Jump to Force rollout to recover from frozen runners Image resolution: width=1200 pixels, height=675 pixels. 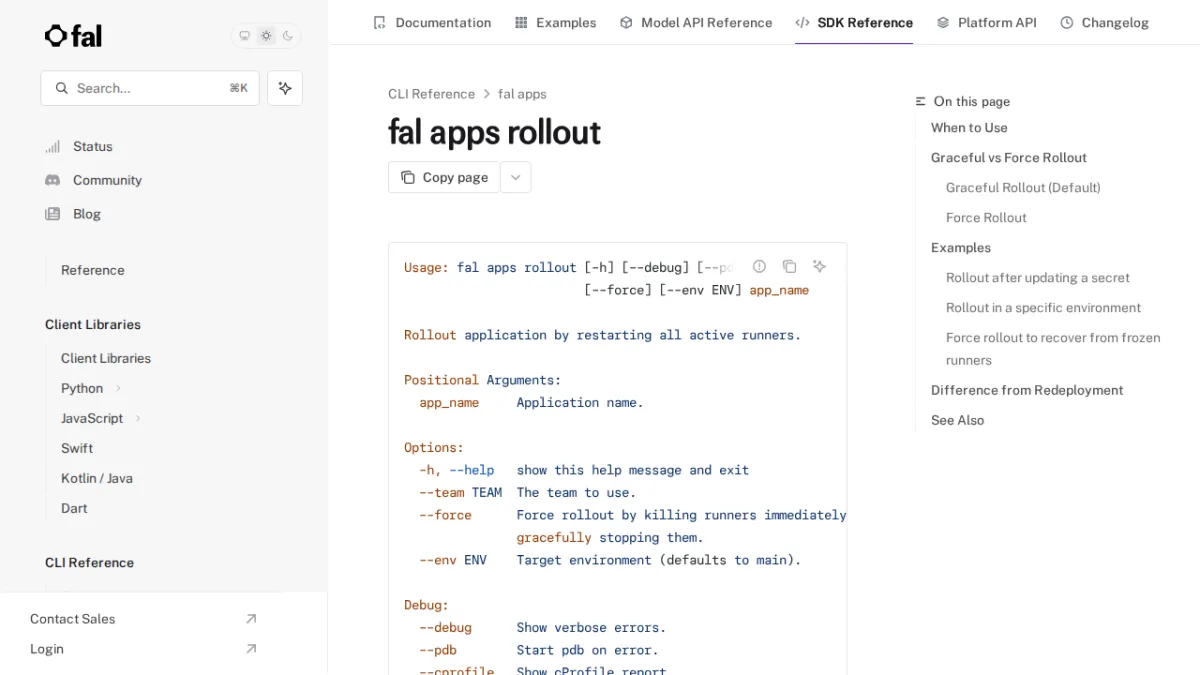[x=1053, y=349]
